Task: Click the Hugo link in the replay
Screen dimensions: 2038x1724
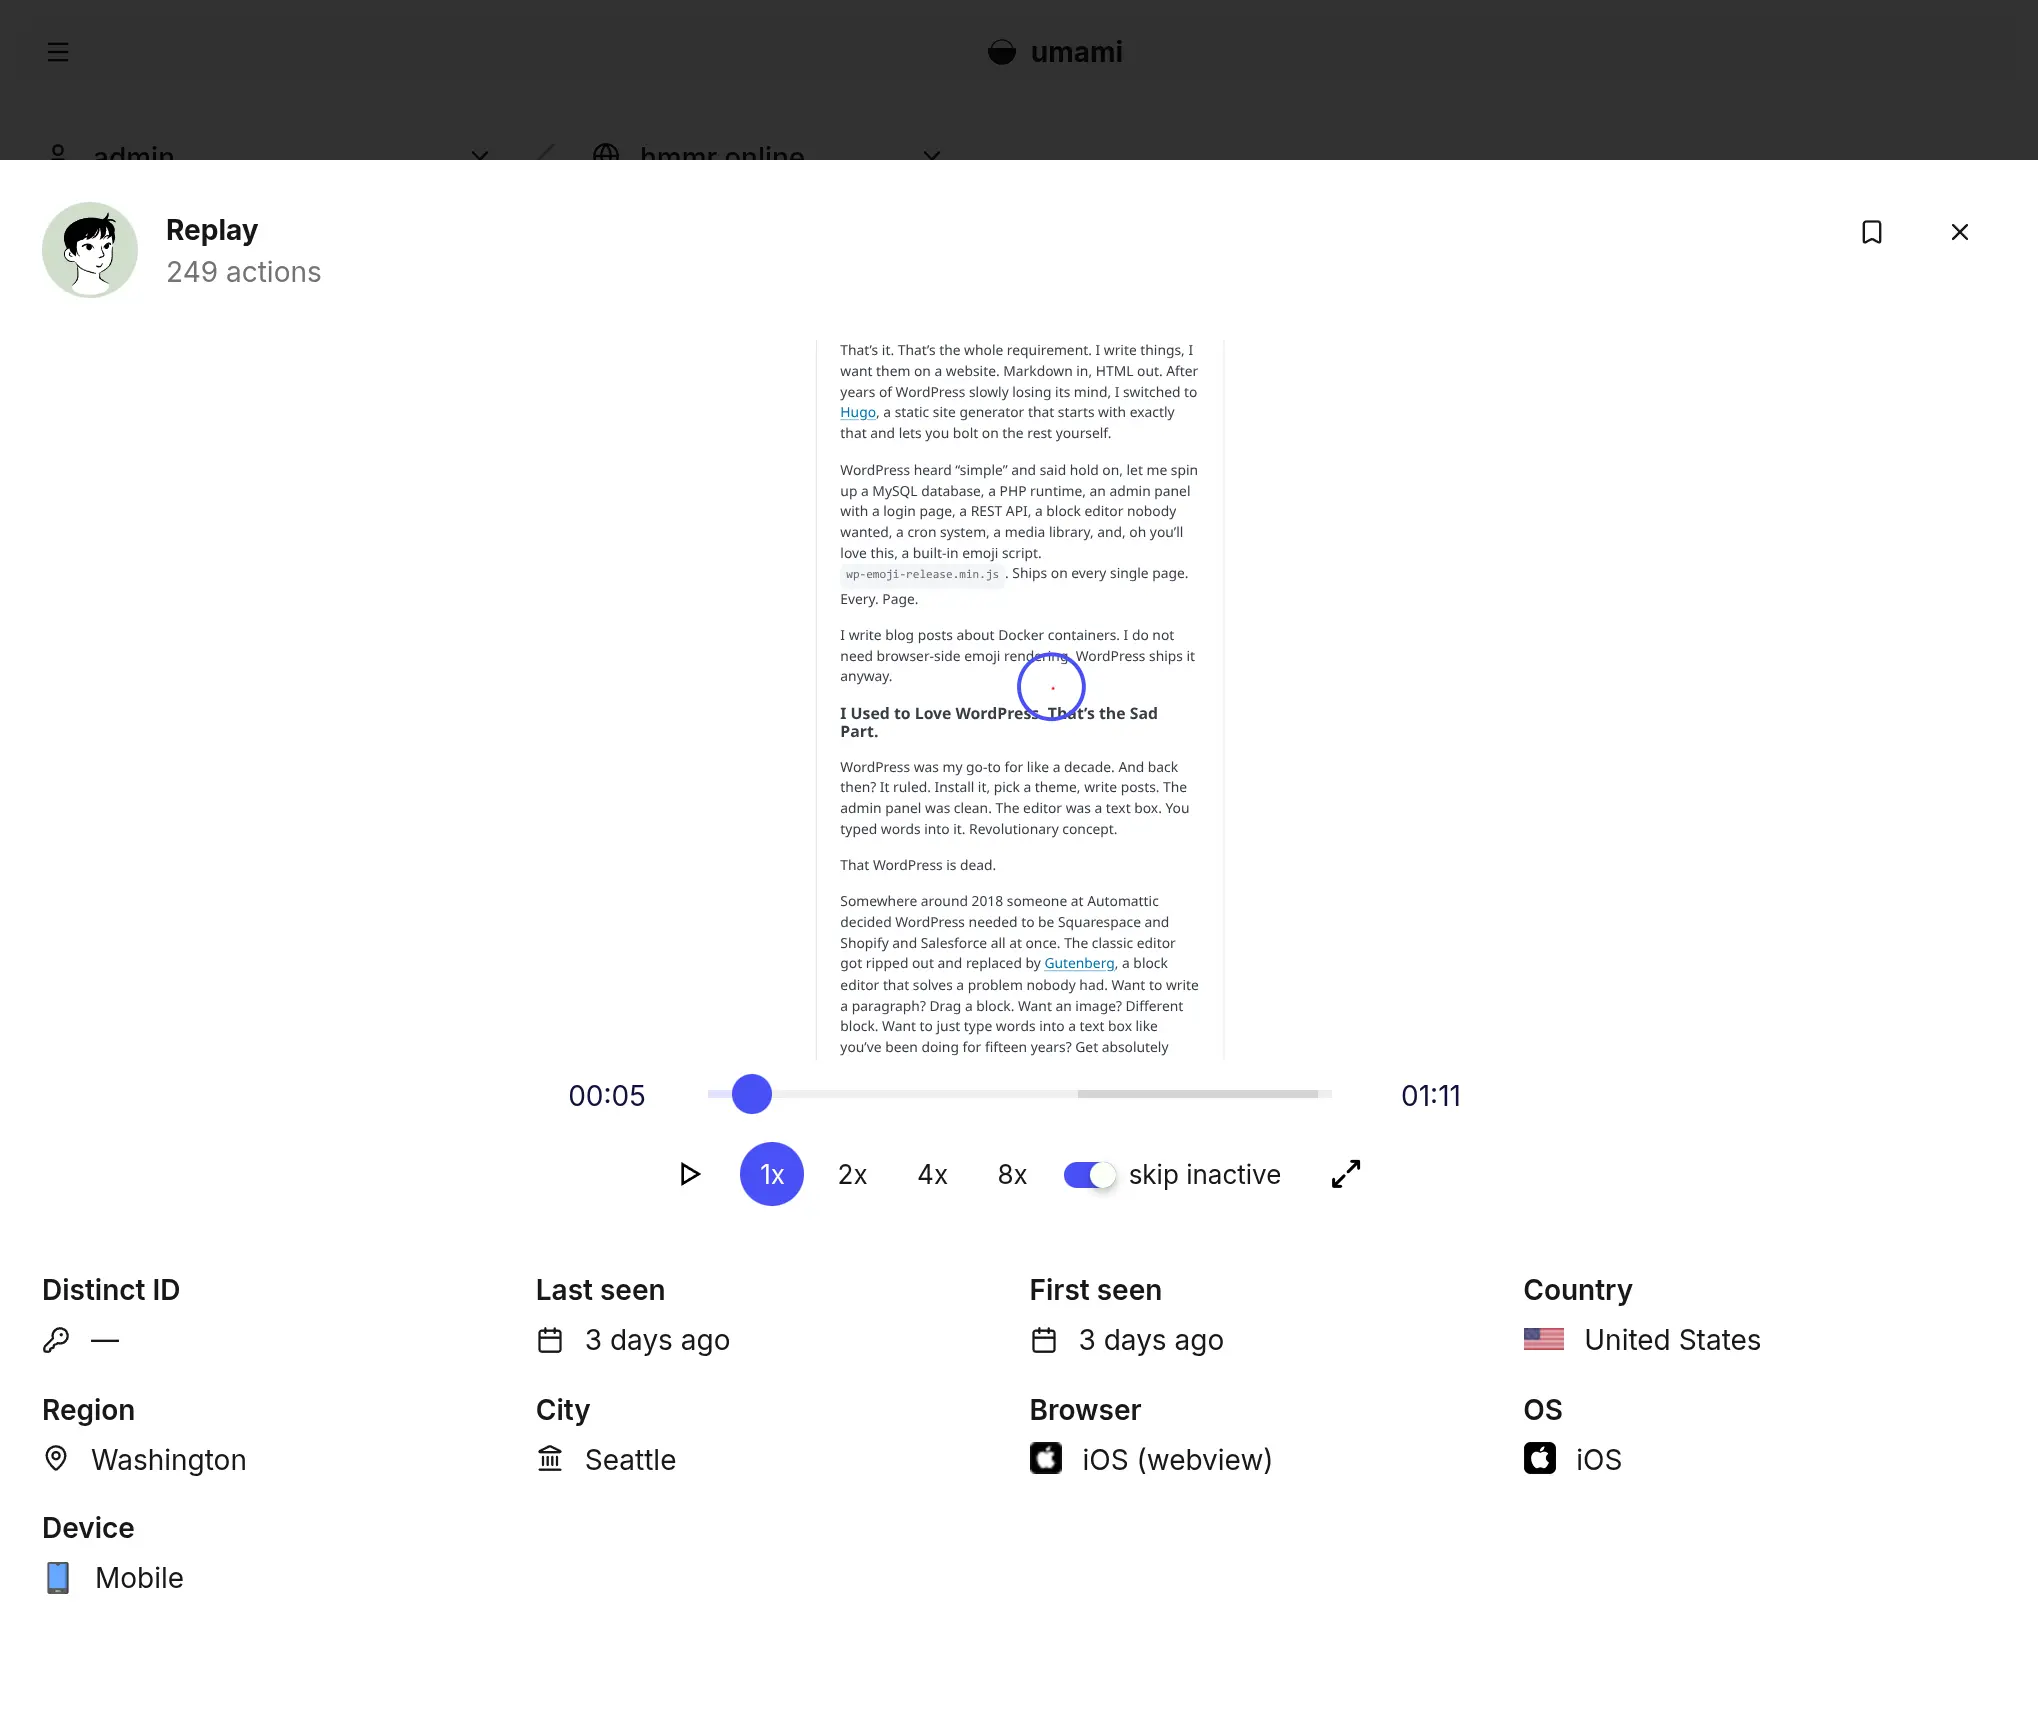Action: click(857, 413)
